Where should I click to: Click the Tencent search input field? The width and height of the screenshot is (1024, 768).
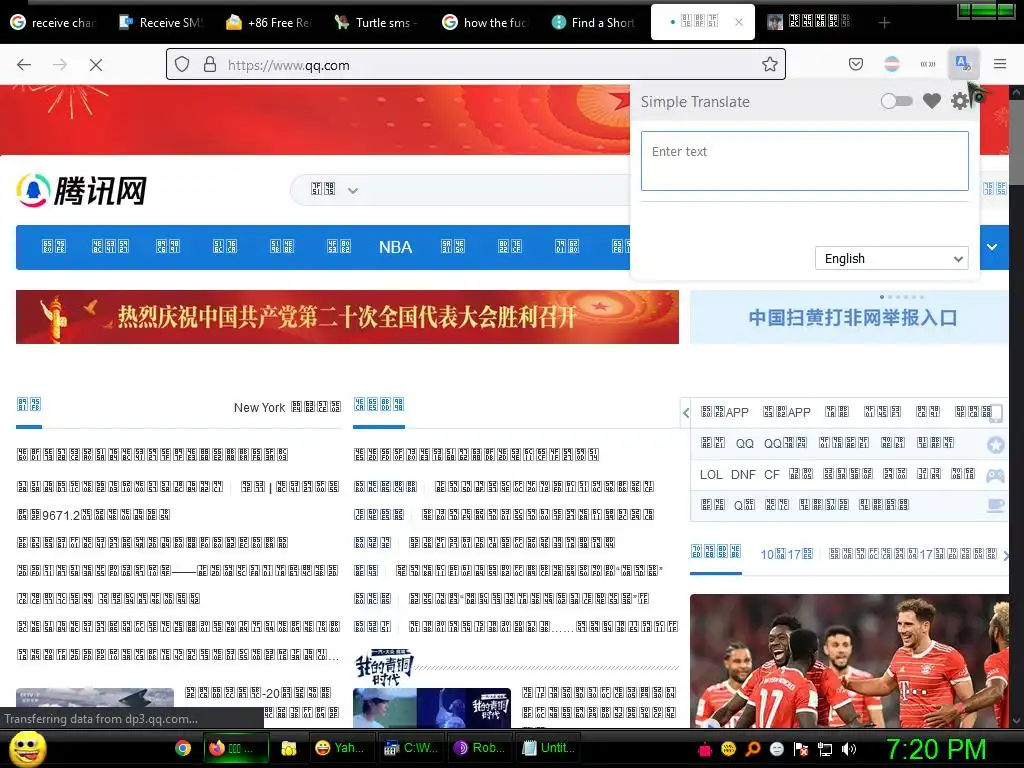(496, 190)
